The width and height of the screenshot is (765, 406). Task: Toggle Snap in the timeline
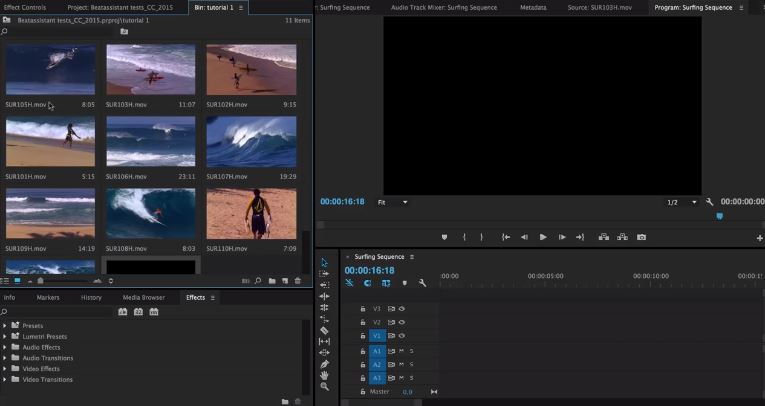coord(367,283)
